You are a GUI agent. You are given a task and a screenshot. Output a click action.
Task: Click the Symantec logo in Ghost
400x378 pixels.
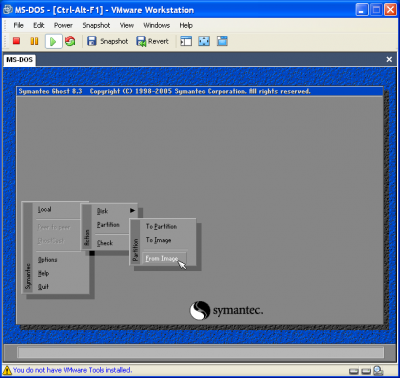point(226,310)
